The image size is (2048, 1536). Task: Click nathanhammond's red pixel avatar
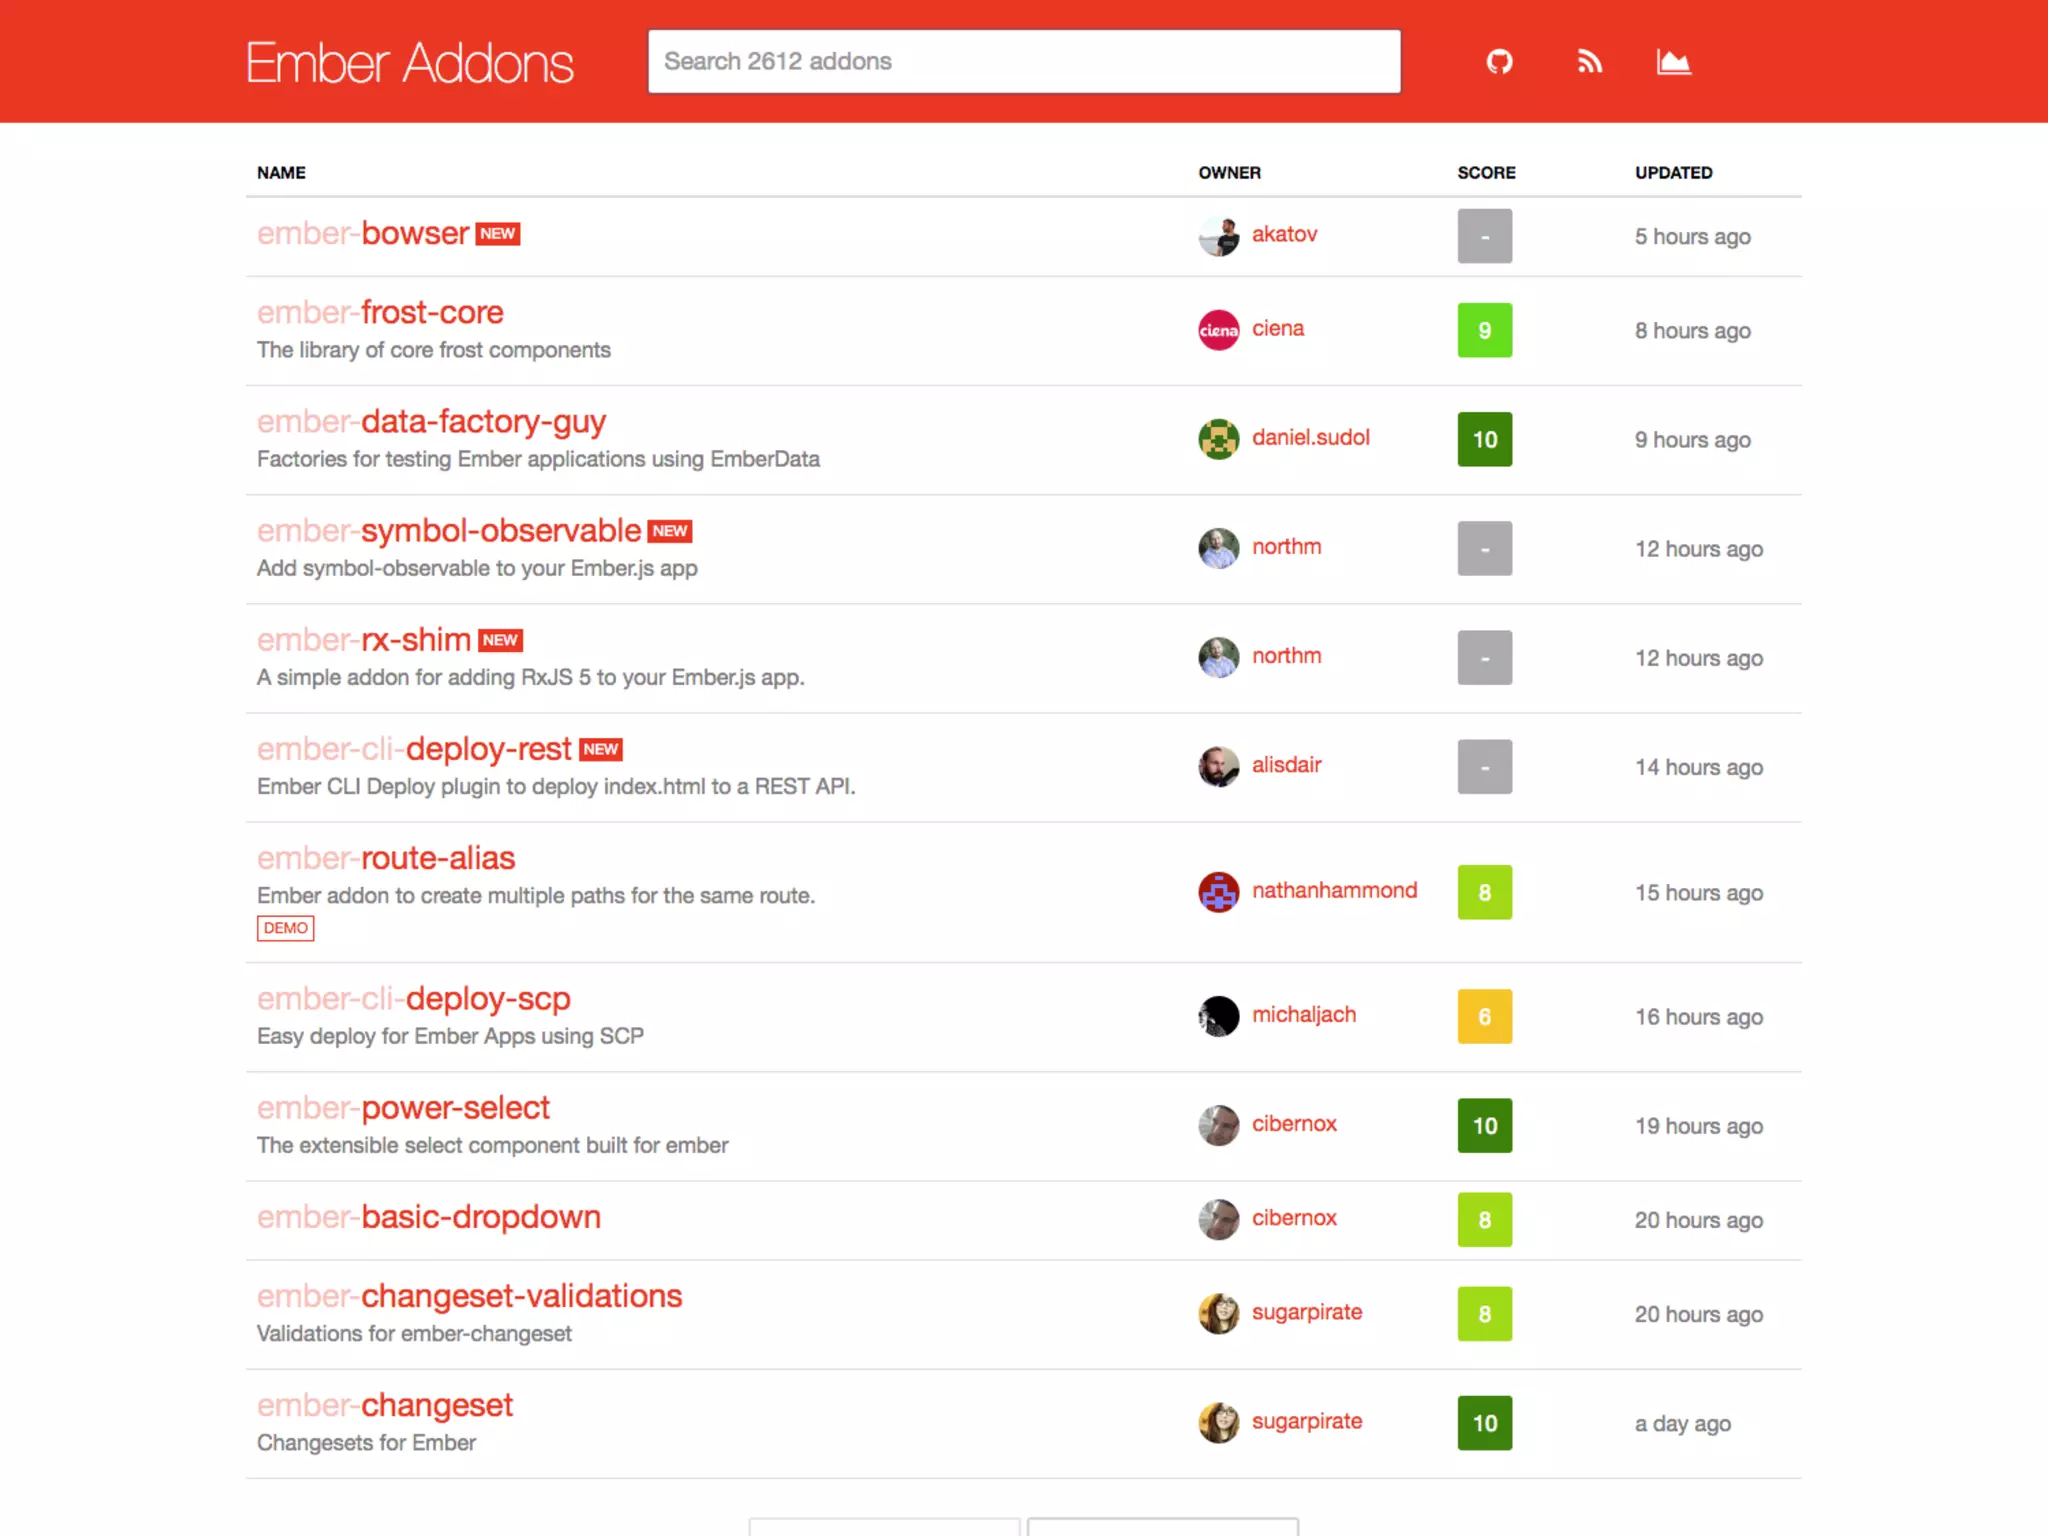pos(1218,892)
